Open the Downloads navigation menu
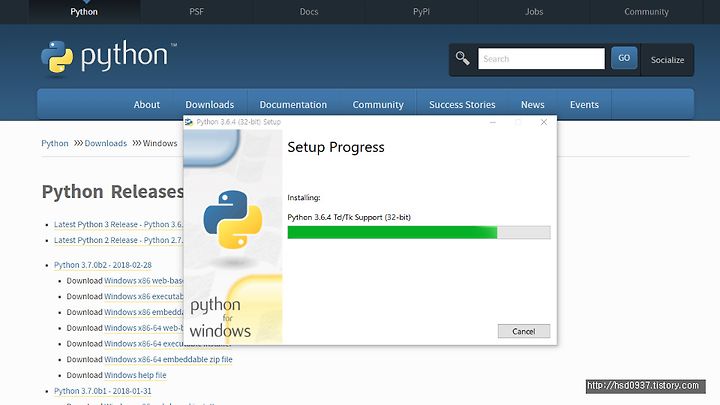The width and height of the screenshot is (720, 405). click(210, 105)
